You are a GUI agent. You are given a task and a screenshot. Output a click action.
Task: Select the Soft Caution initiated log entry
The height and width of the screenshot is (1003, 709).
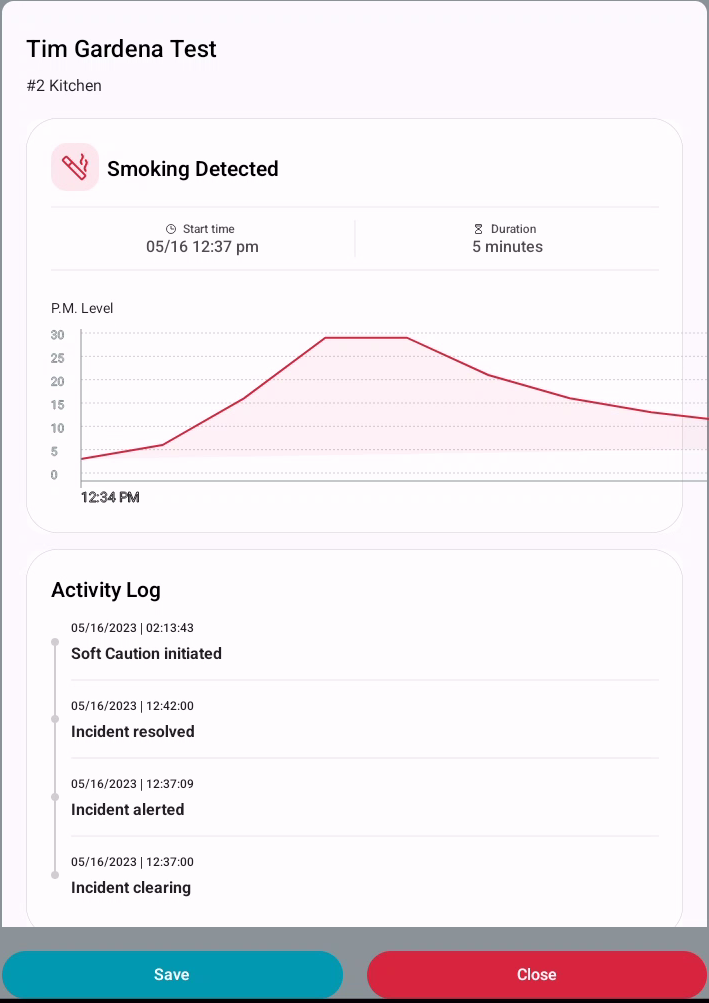pyautogui.click(x=146, y=653)
